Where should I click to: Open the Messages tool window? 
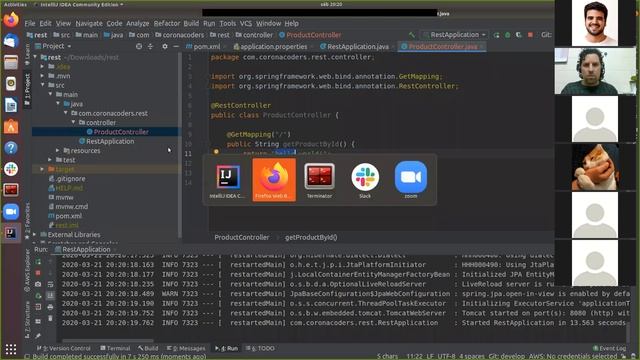(186, 348)
